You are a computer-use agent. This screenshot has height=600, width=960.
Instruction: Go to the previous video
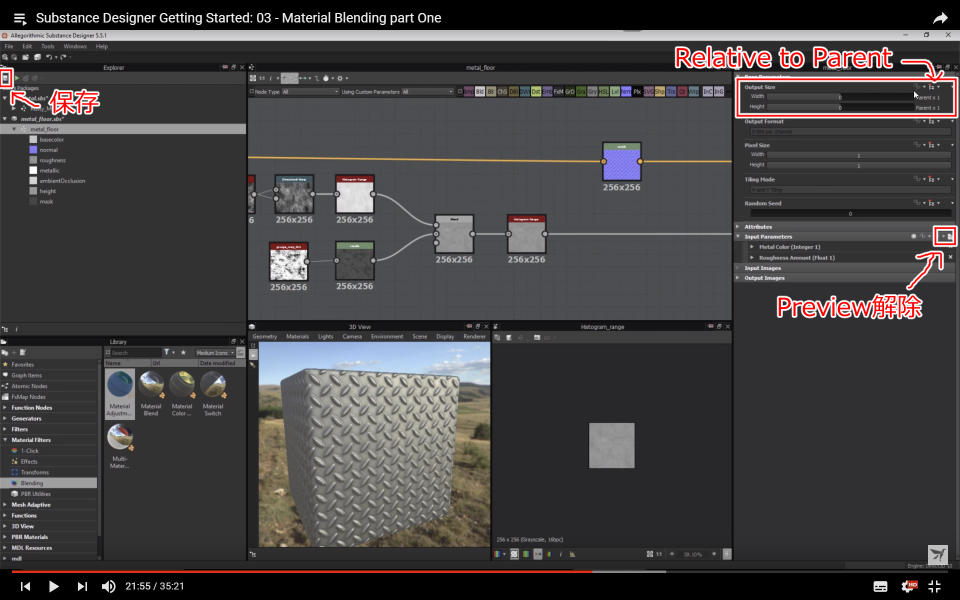pos(25,587)
